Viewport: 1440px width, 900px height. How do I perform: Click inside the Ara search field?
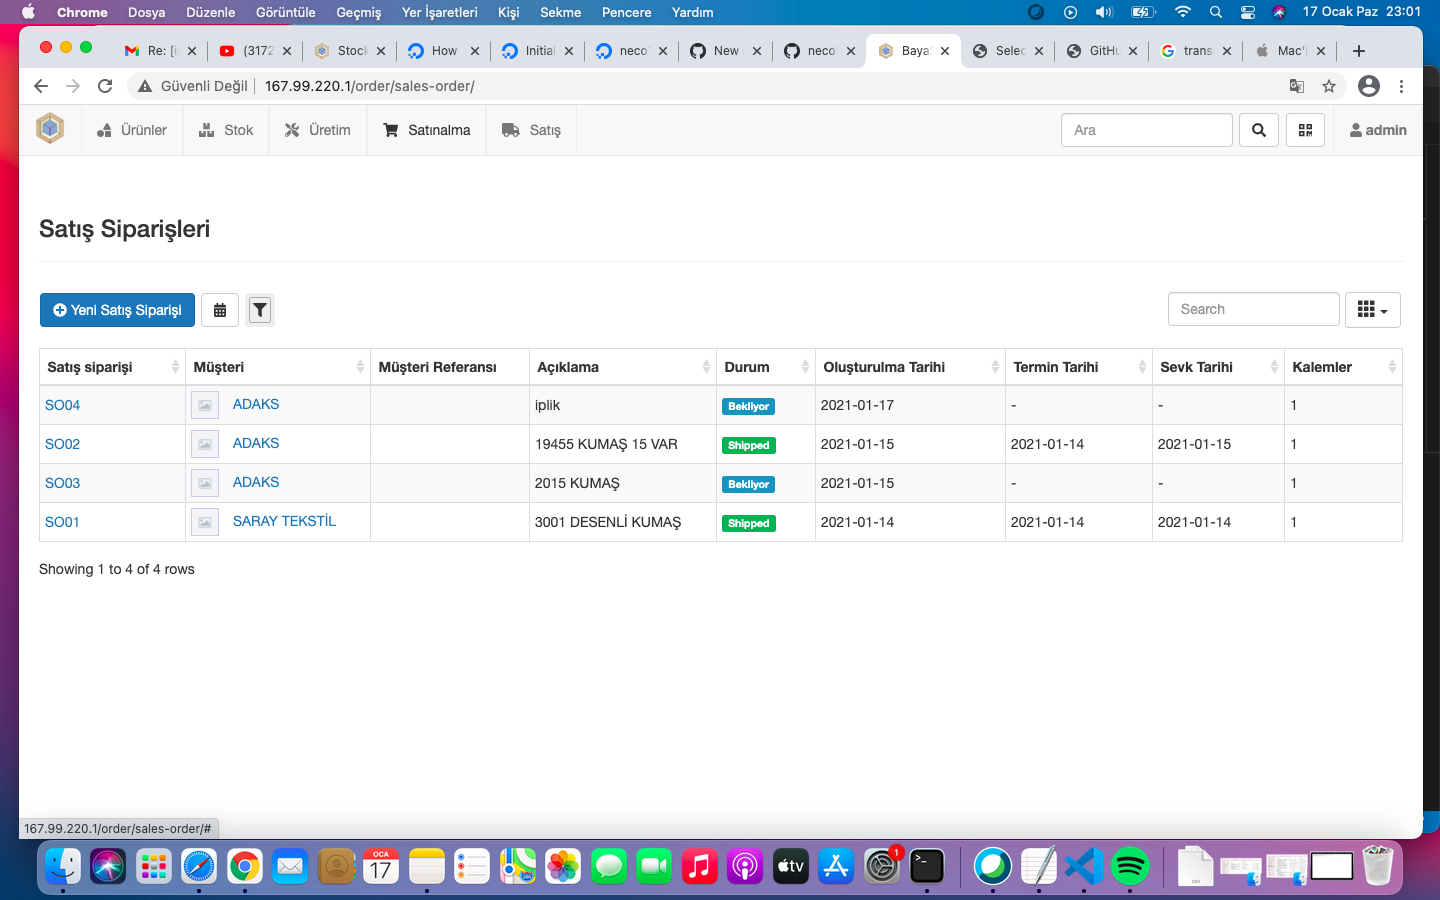point(1146,130)
